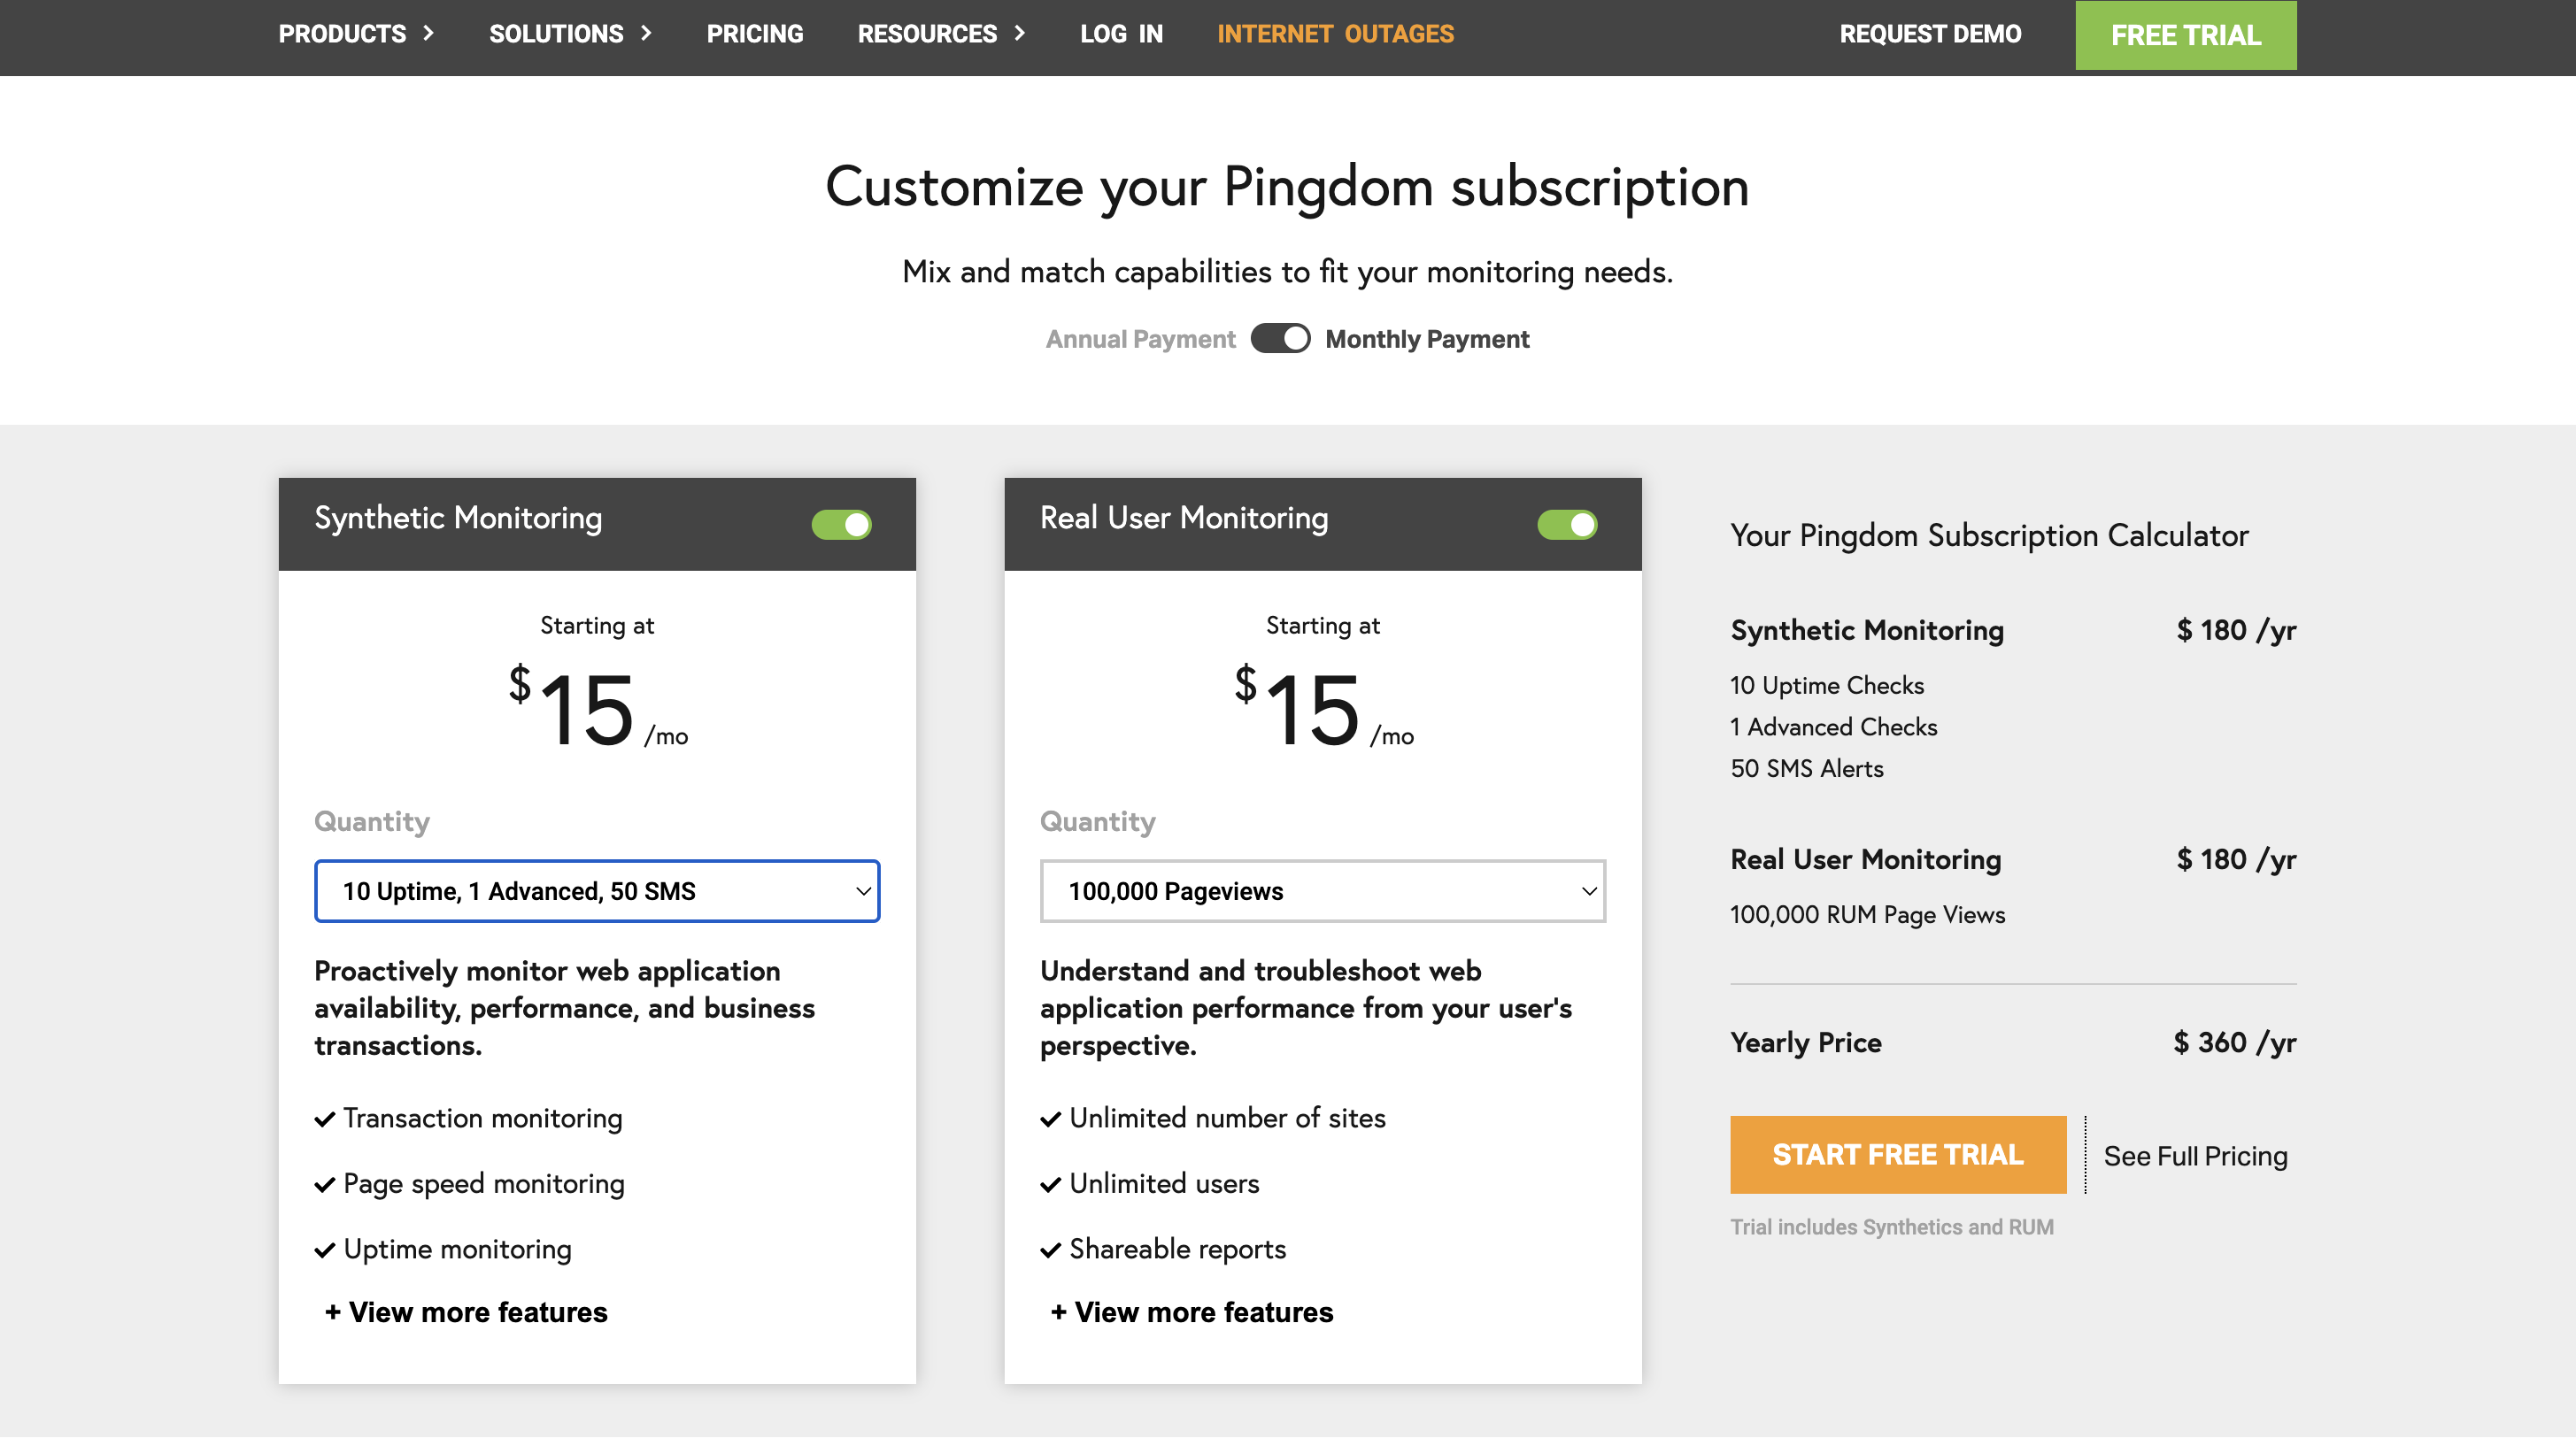This screenshot has height=1446, width=2576.
Task: Expand View more features under Synthetic Monitoring
Action: [x=466, y=1312]
